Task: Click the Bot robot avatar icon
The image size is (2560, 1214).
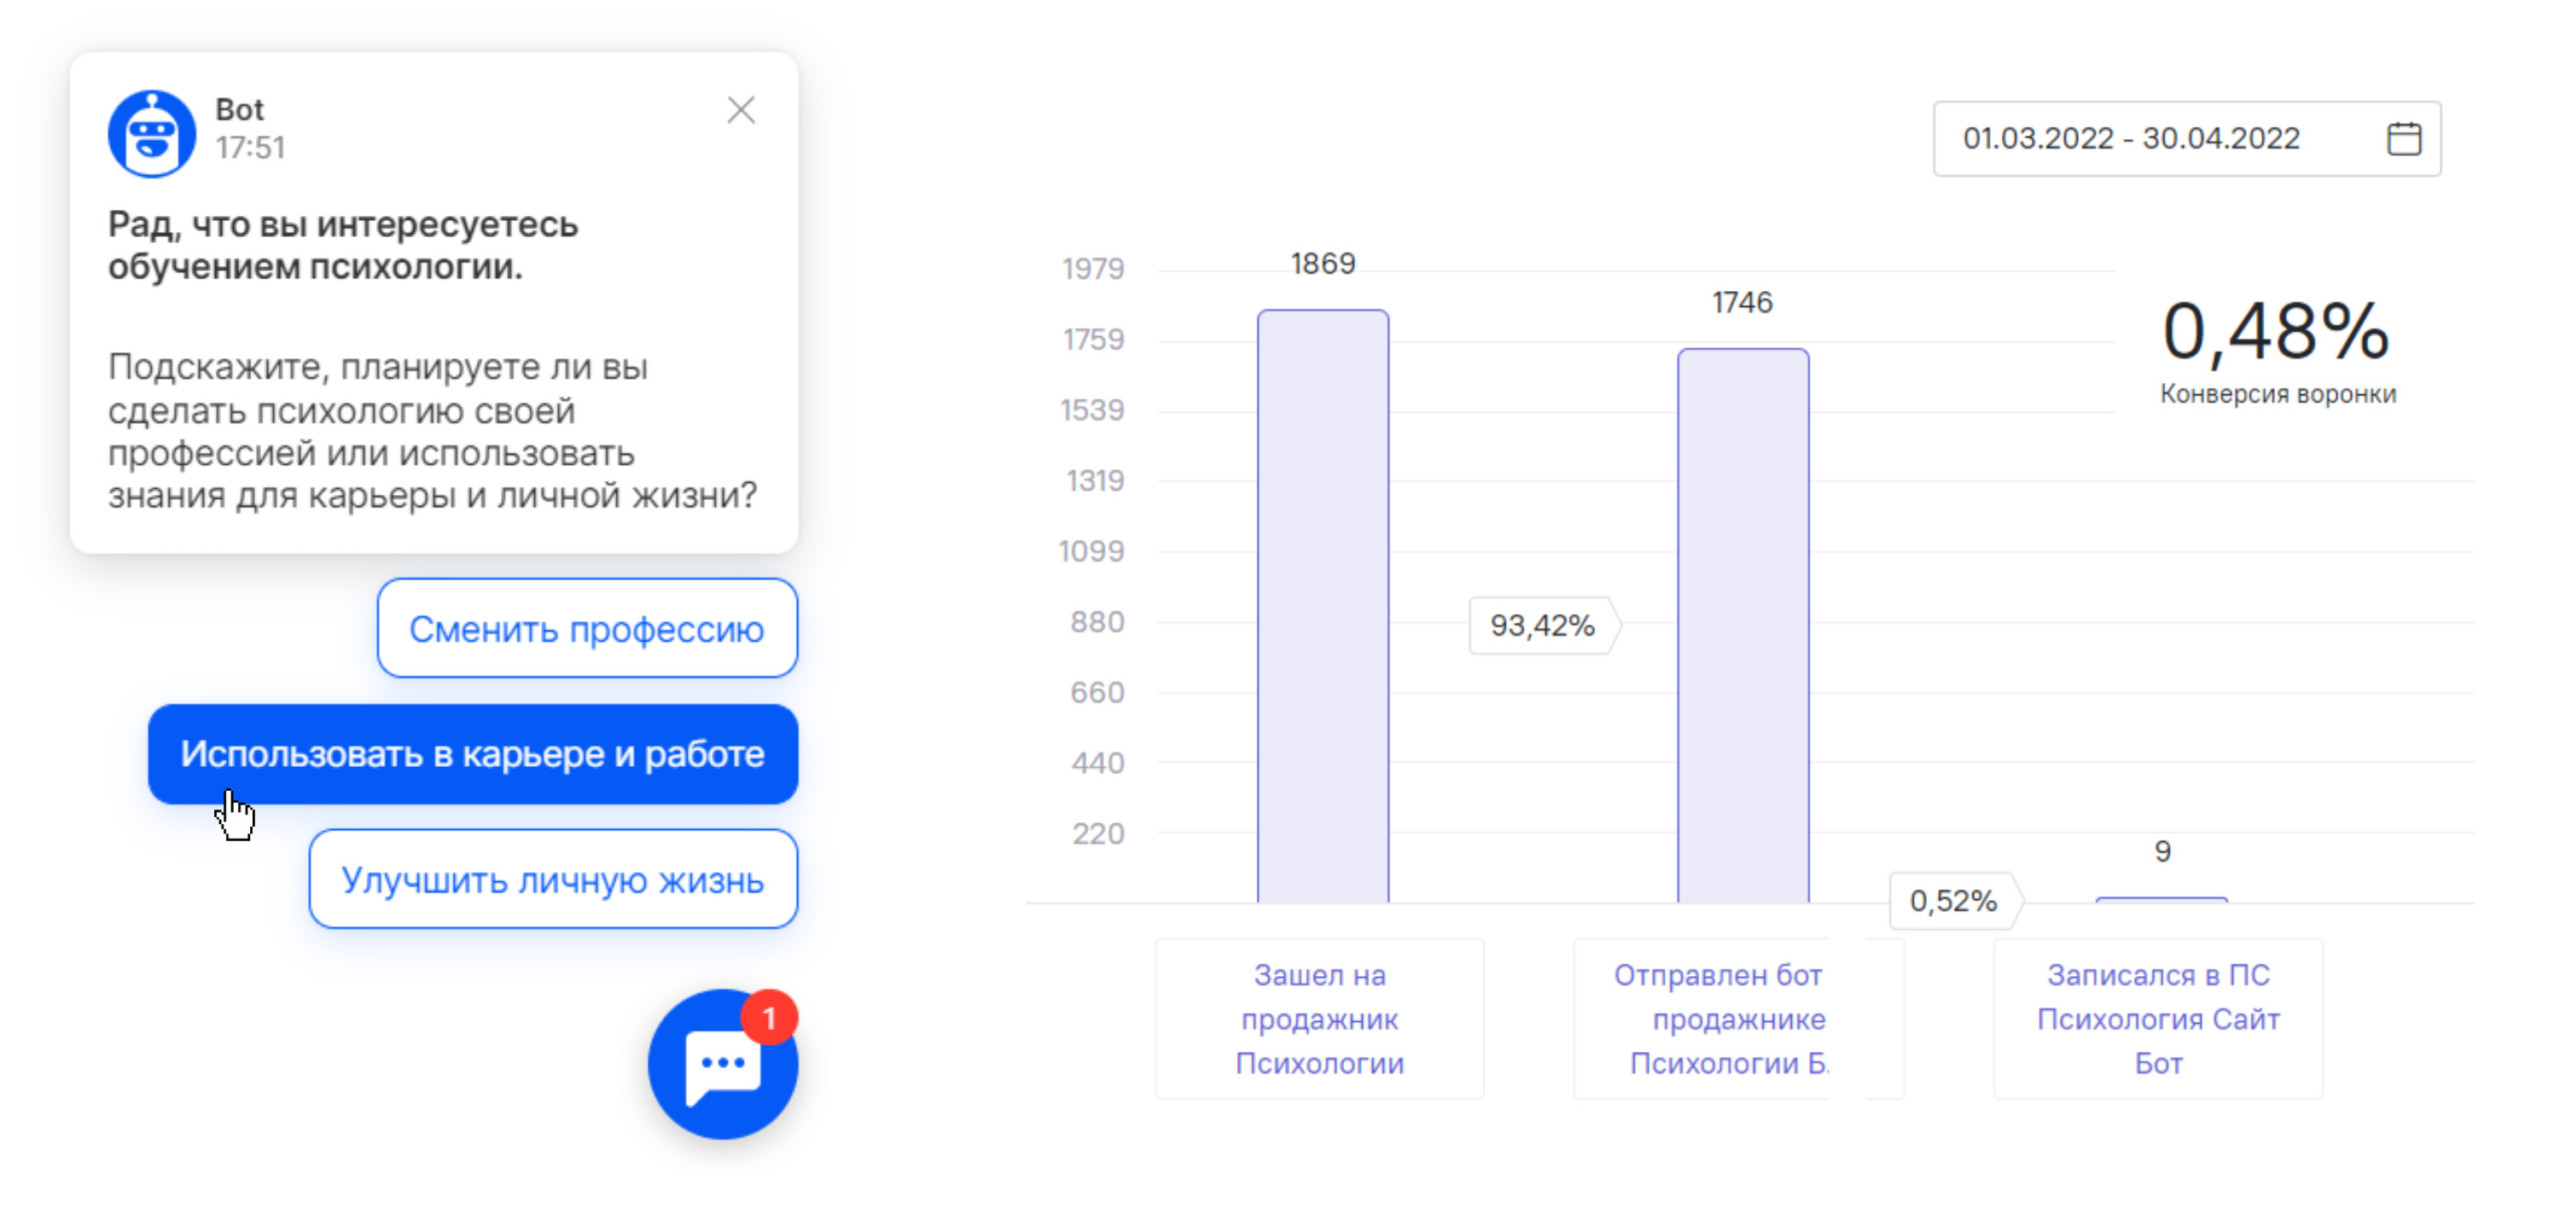Action: pyautogui.click(x=151, y=134)
